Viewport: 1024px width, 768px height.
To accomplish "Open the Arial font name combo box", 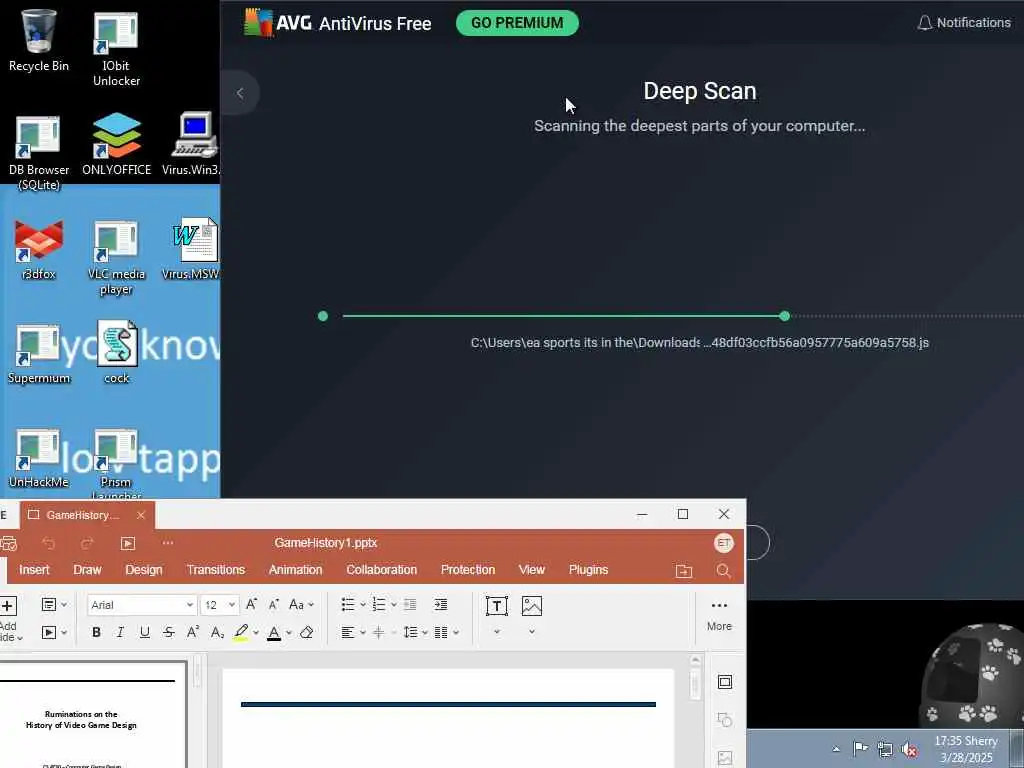I will 142,605.
